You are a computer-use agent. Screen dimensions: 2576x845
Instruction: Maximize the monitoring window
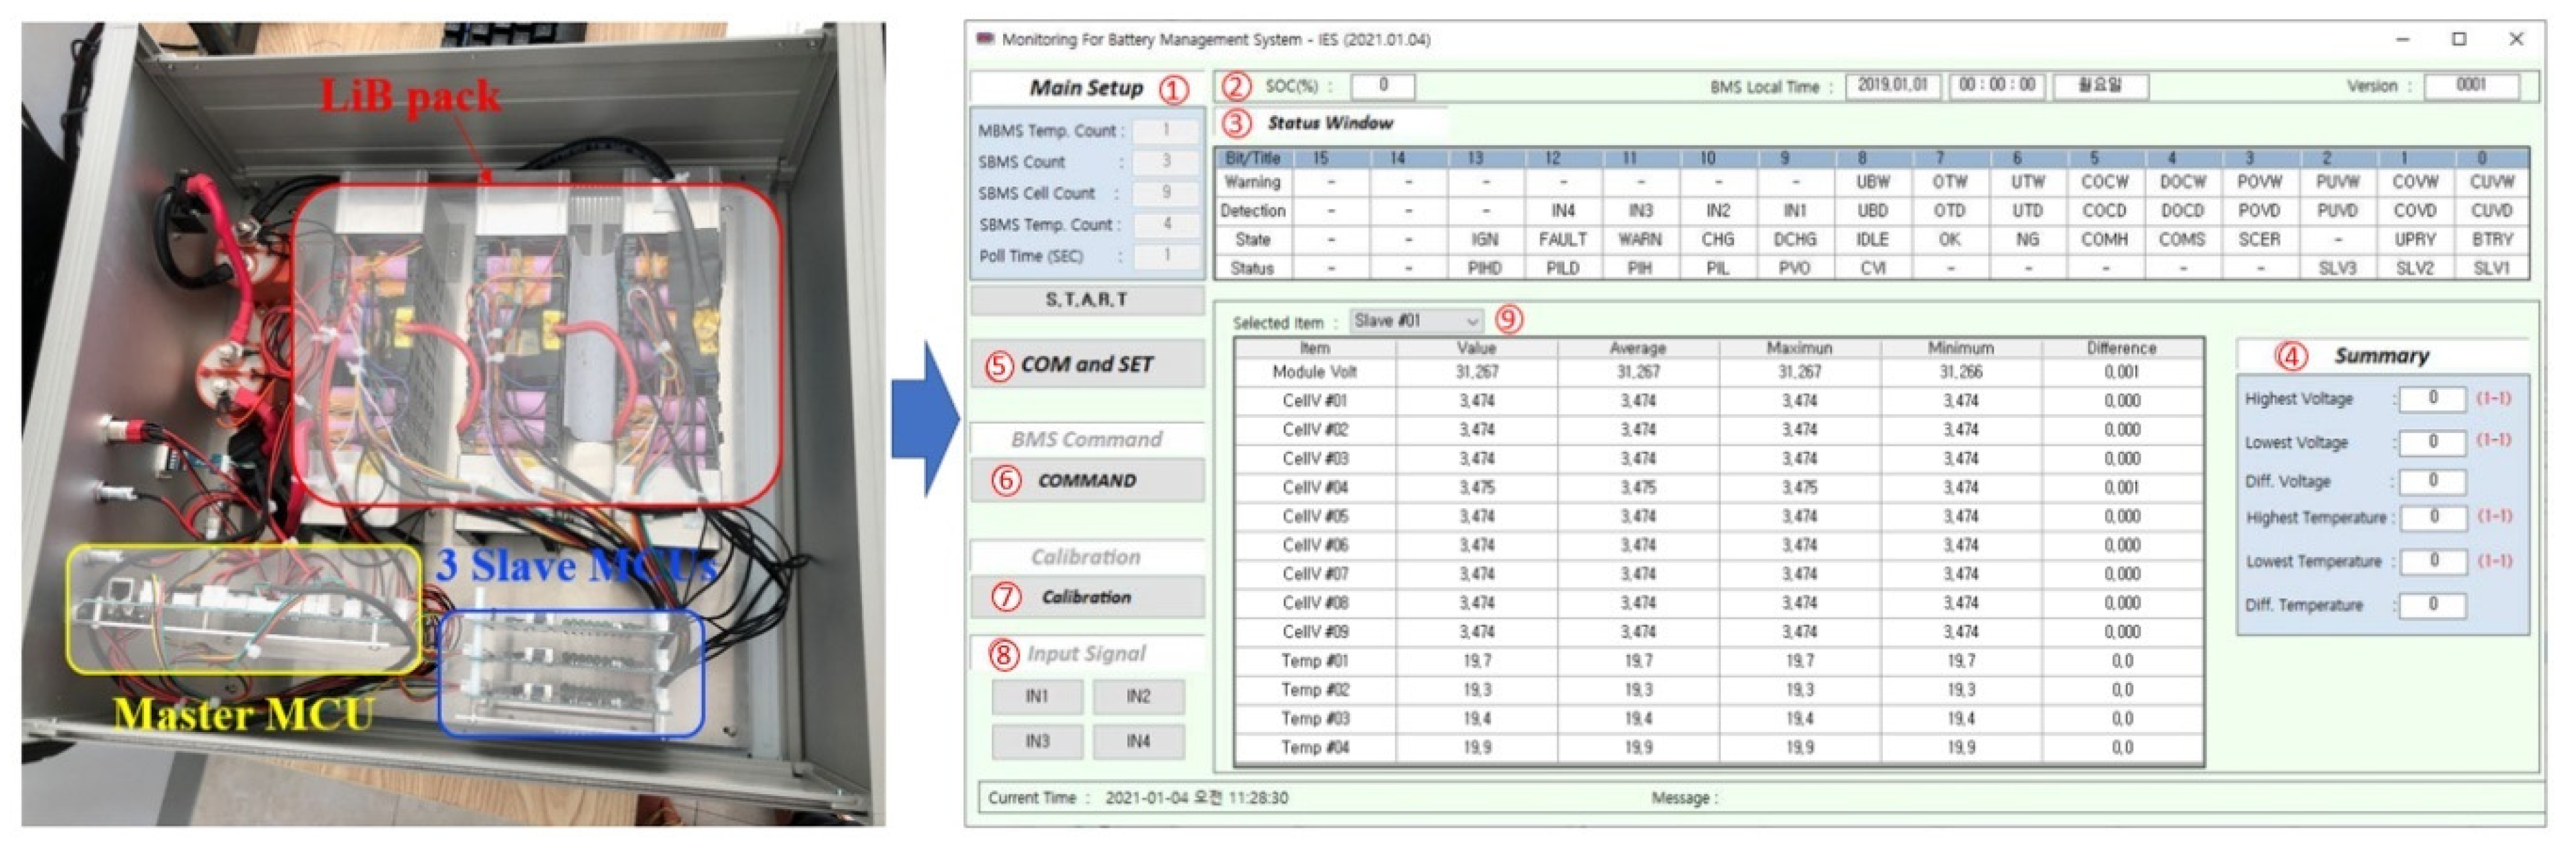coord(2459,39)
